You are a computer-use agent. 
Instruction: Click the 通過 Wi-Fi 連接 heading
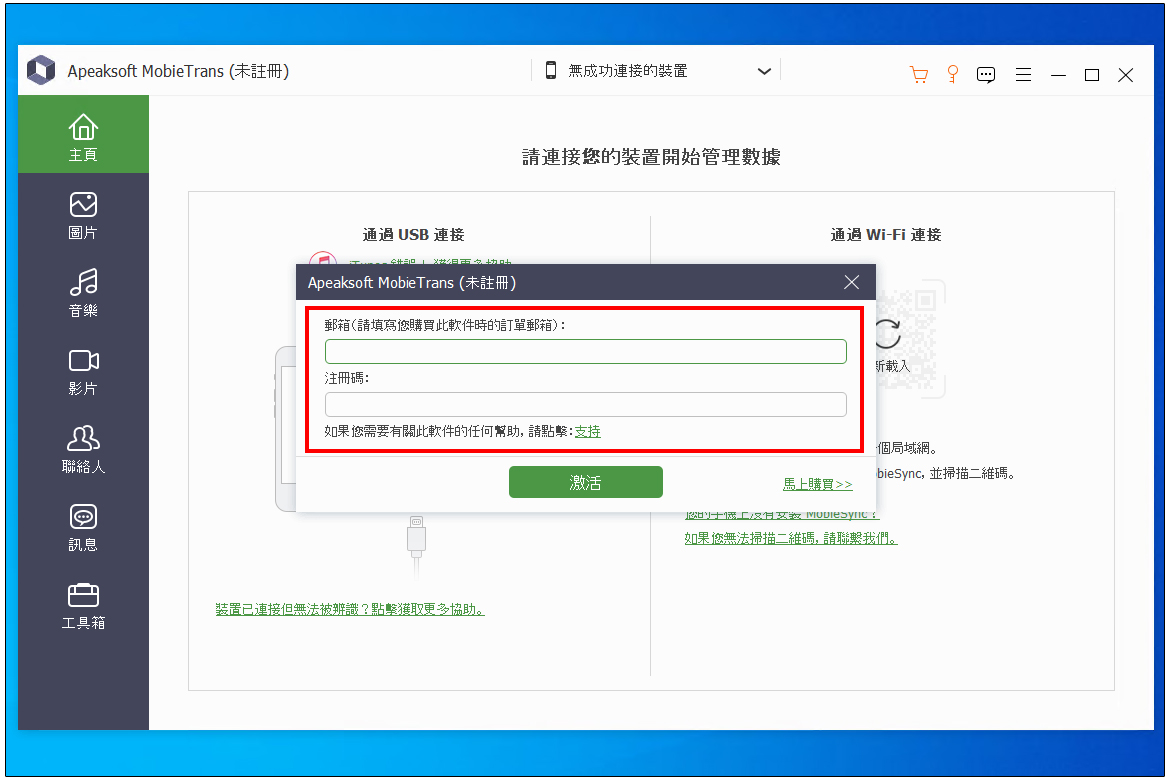point(886,235)
